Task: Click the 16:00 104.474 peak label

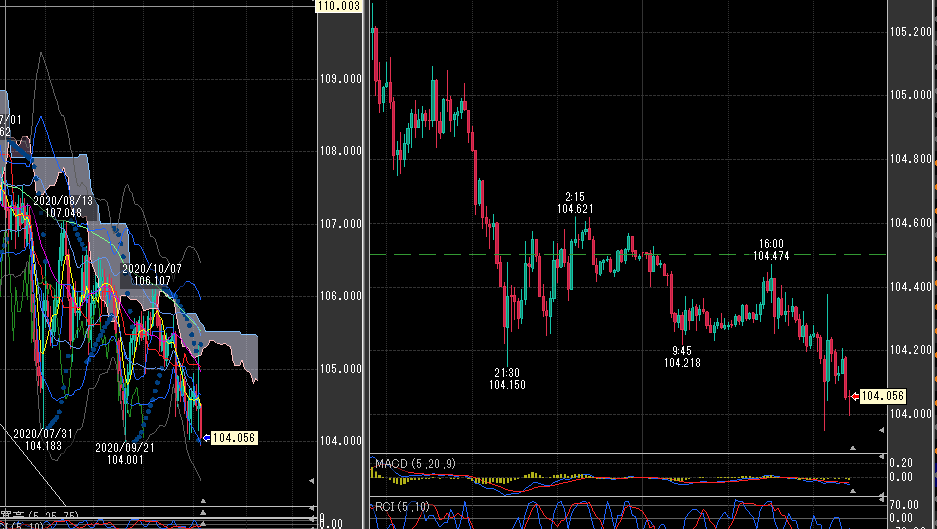Action: click(x=771, y=250)
